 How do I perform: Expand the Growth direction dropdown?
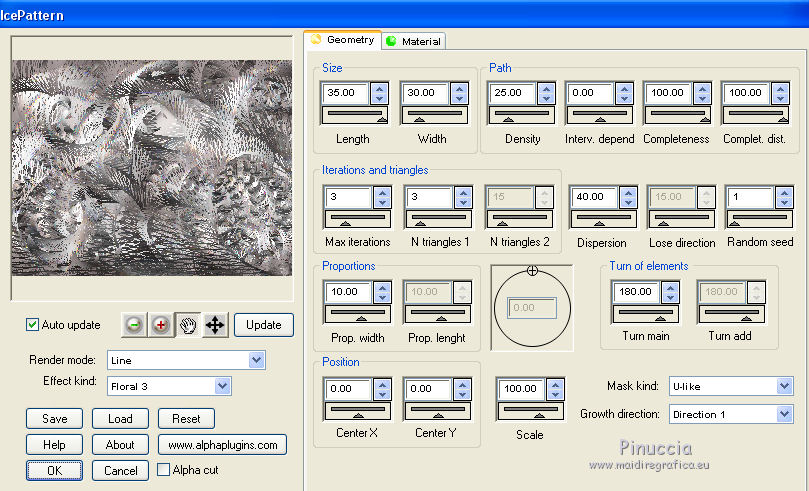point(784,414)
